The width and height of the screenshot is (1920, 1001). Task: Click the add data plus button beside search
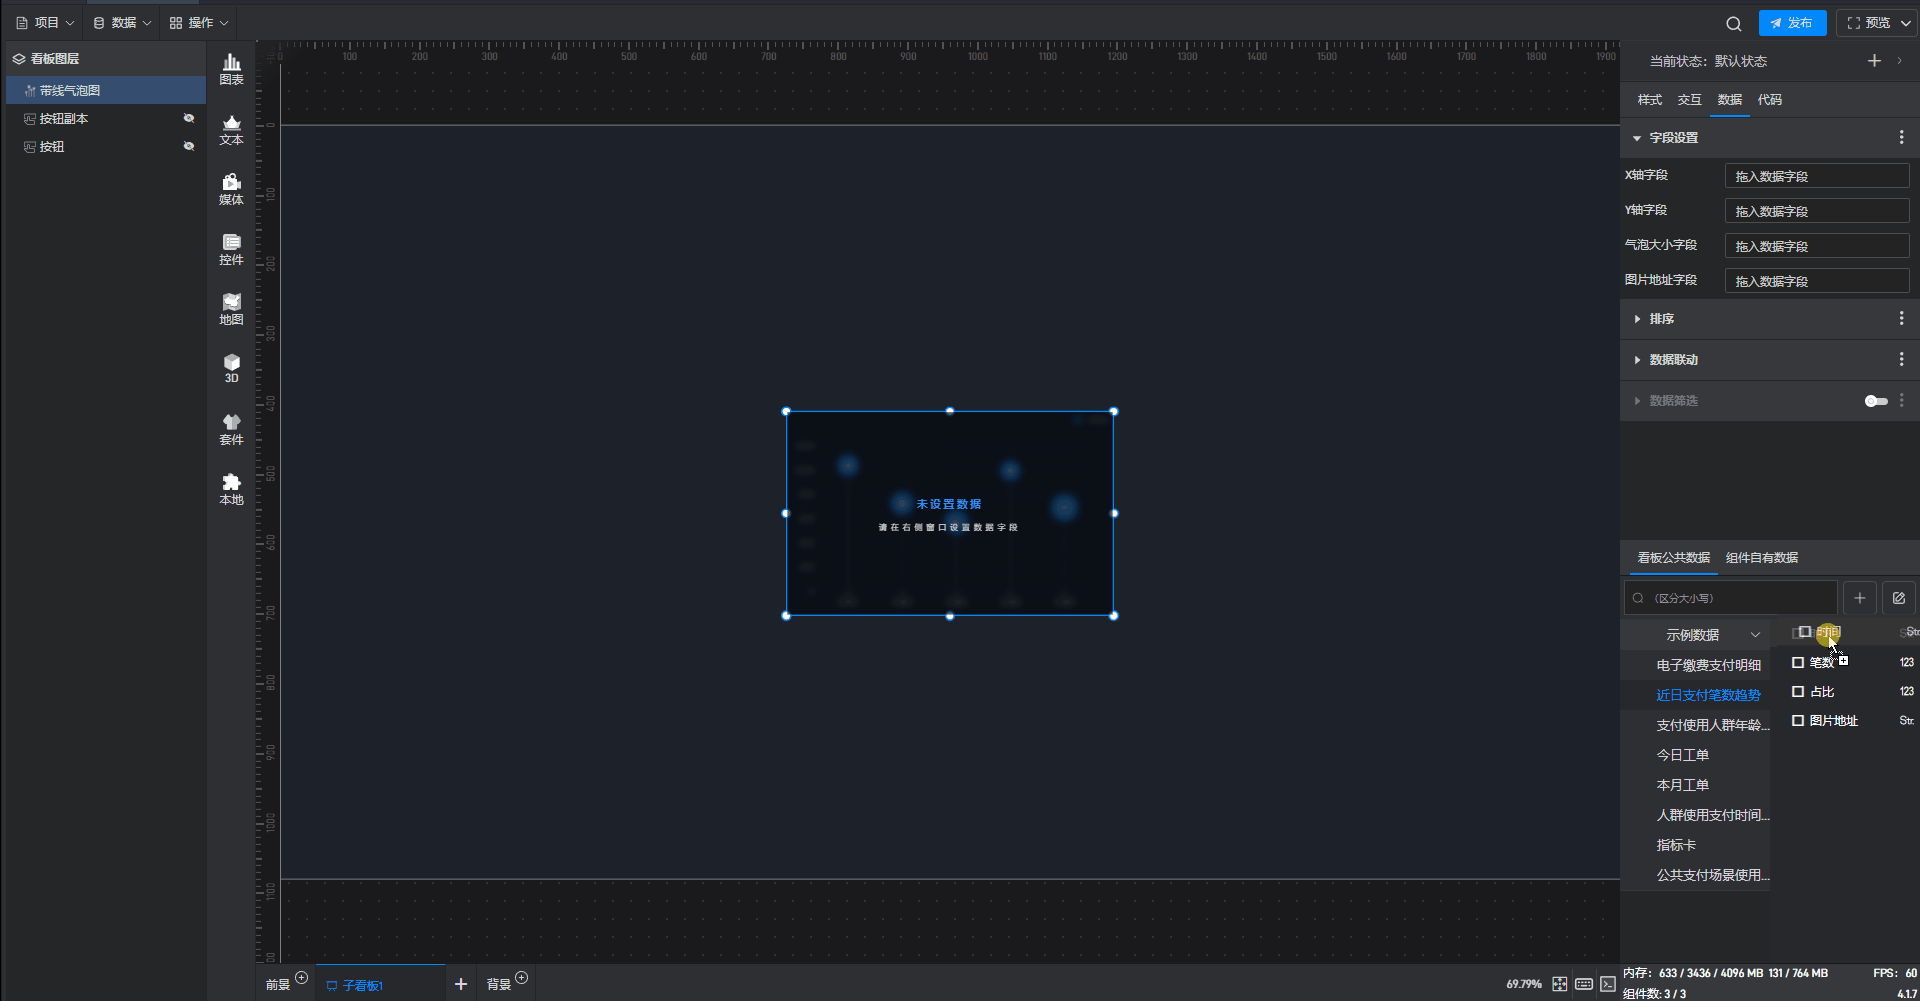coord(1859,598)
